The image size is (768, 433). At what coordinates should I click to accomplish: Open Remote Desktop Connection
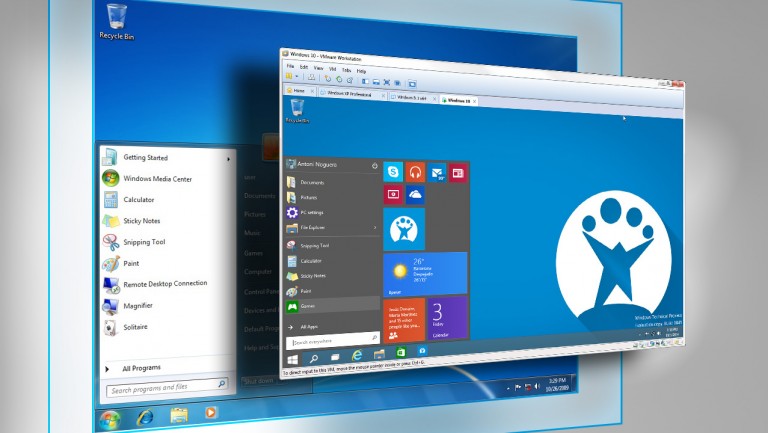[x=164, y=284]
